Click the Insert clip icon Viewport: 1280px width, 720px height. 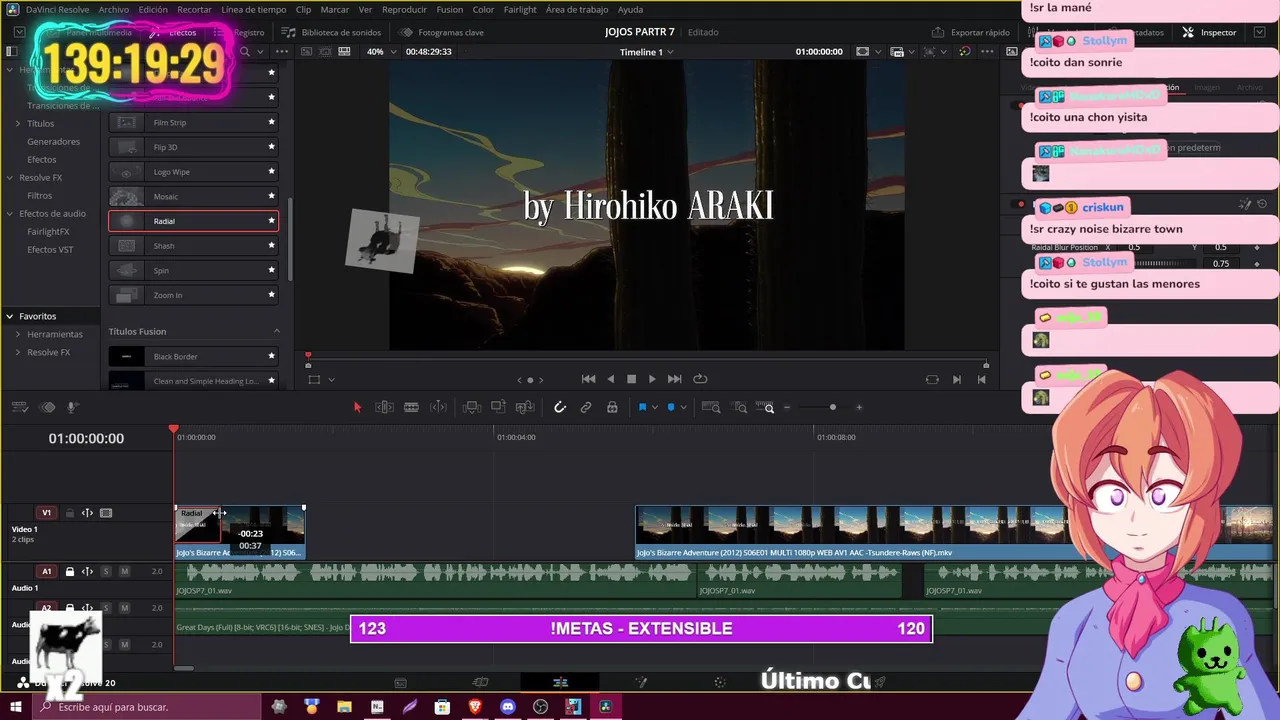(472, 407)
